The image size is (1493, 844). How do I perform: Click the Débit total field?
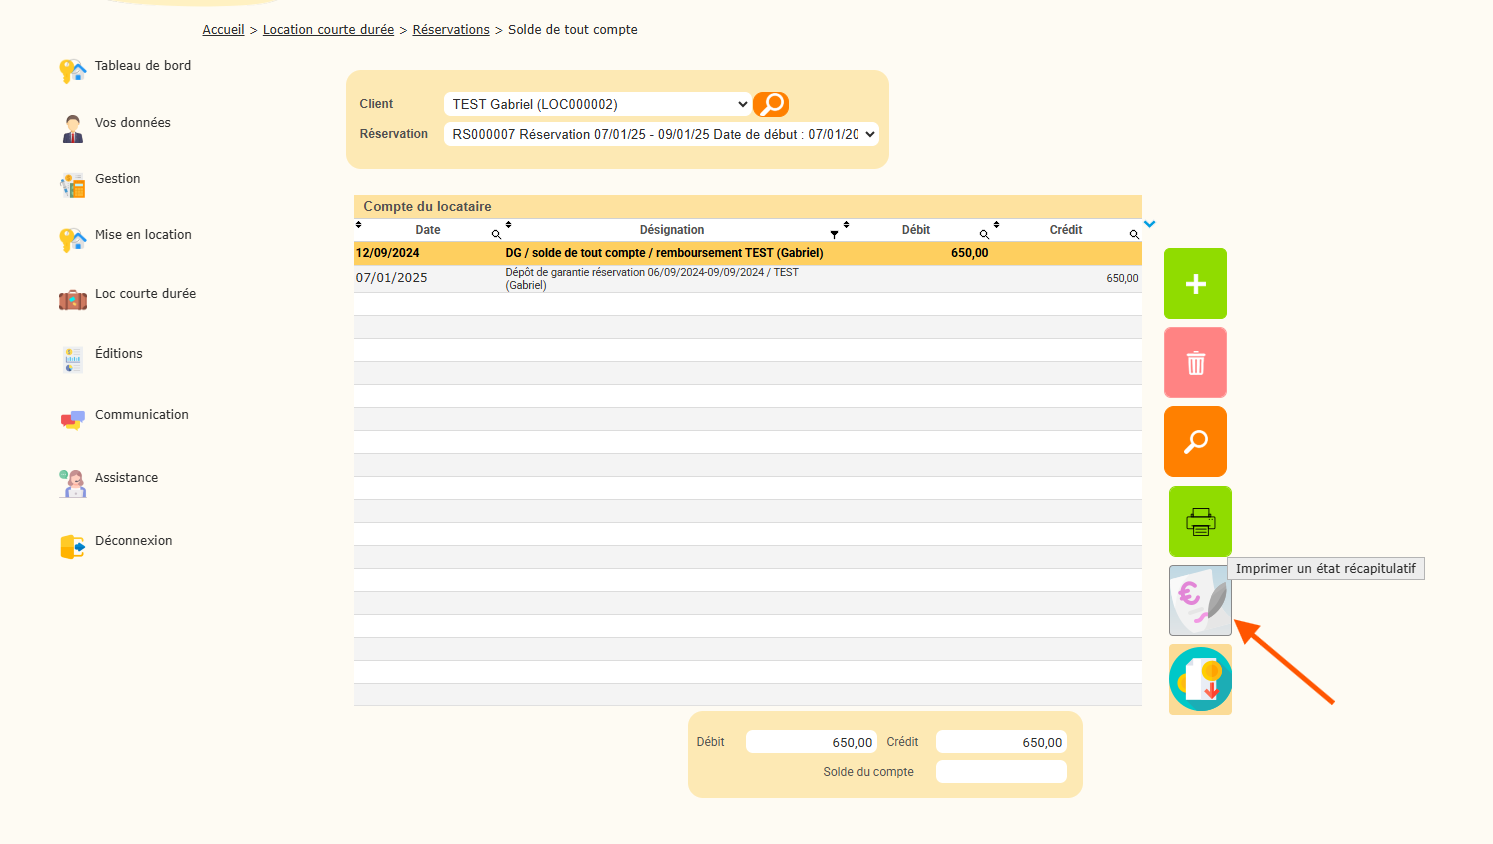point(811,742)
